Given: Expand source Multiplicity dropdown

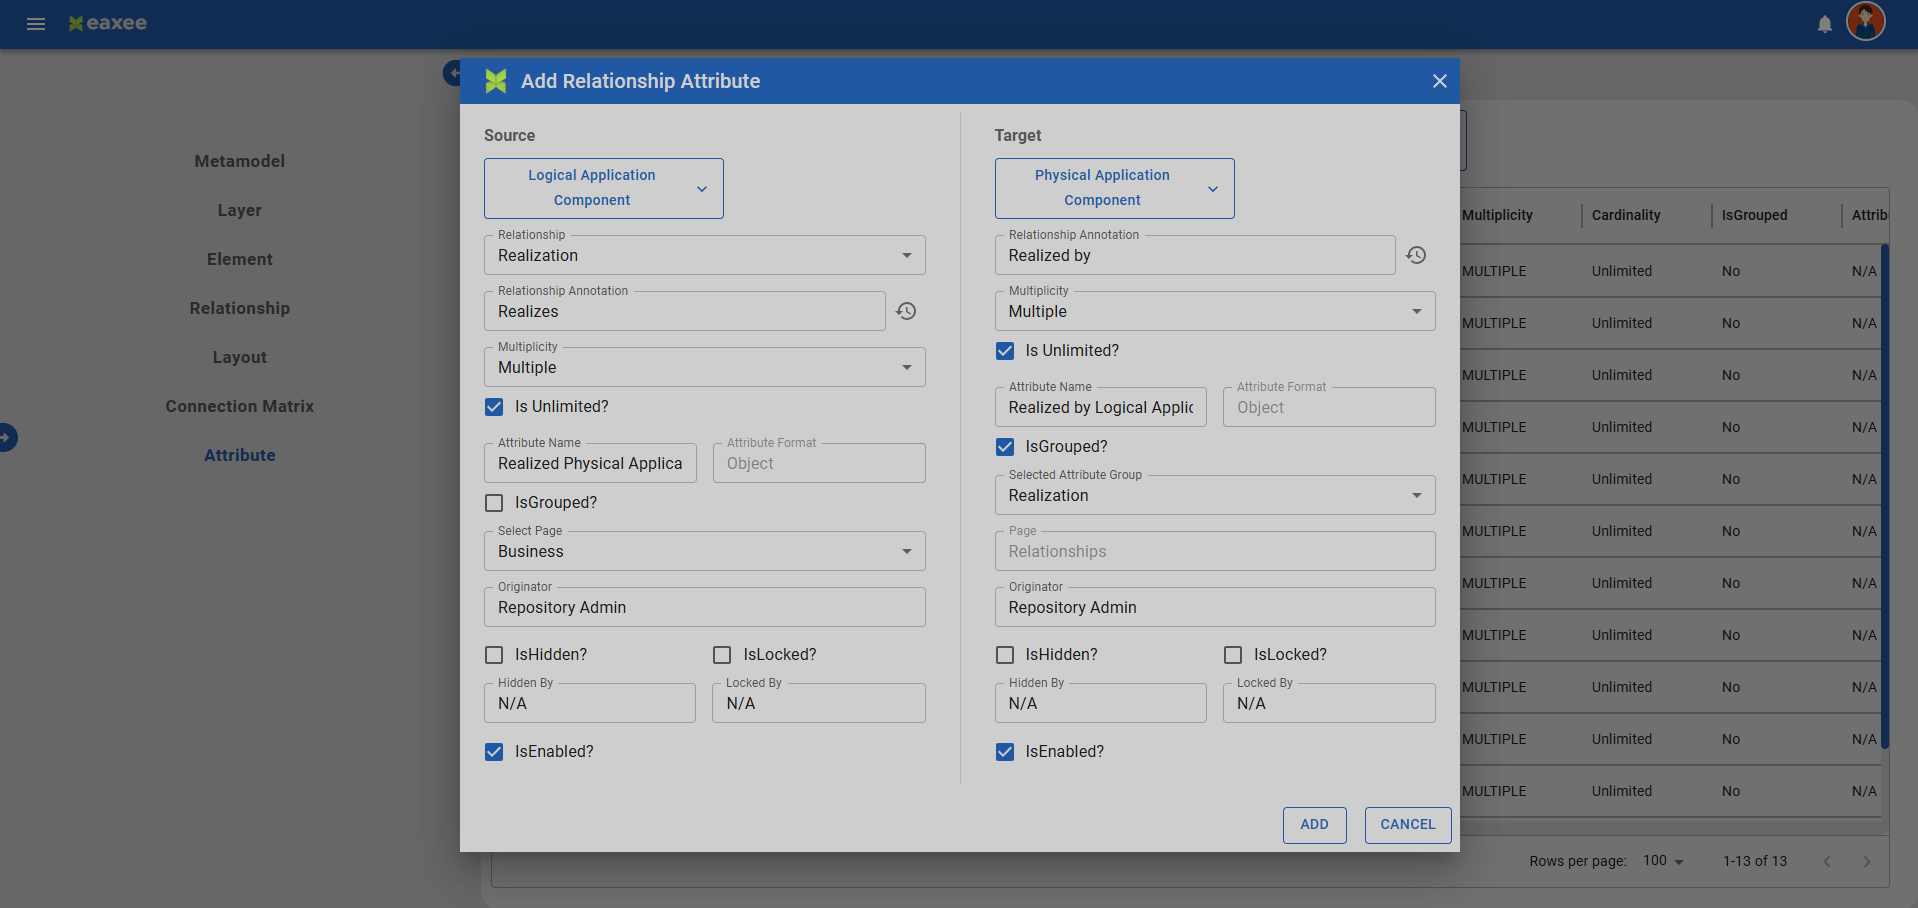Looking at the screenshot, I should (705, 367).
